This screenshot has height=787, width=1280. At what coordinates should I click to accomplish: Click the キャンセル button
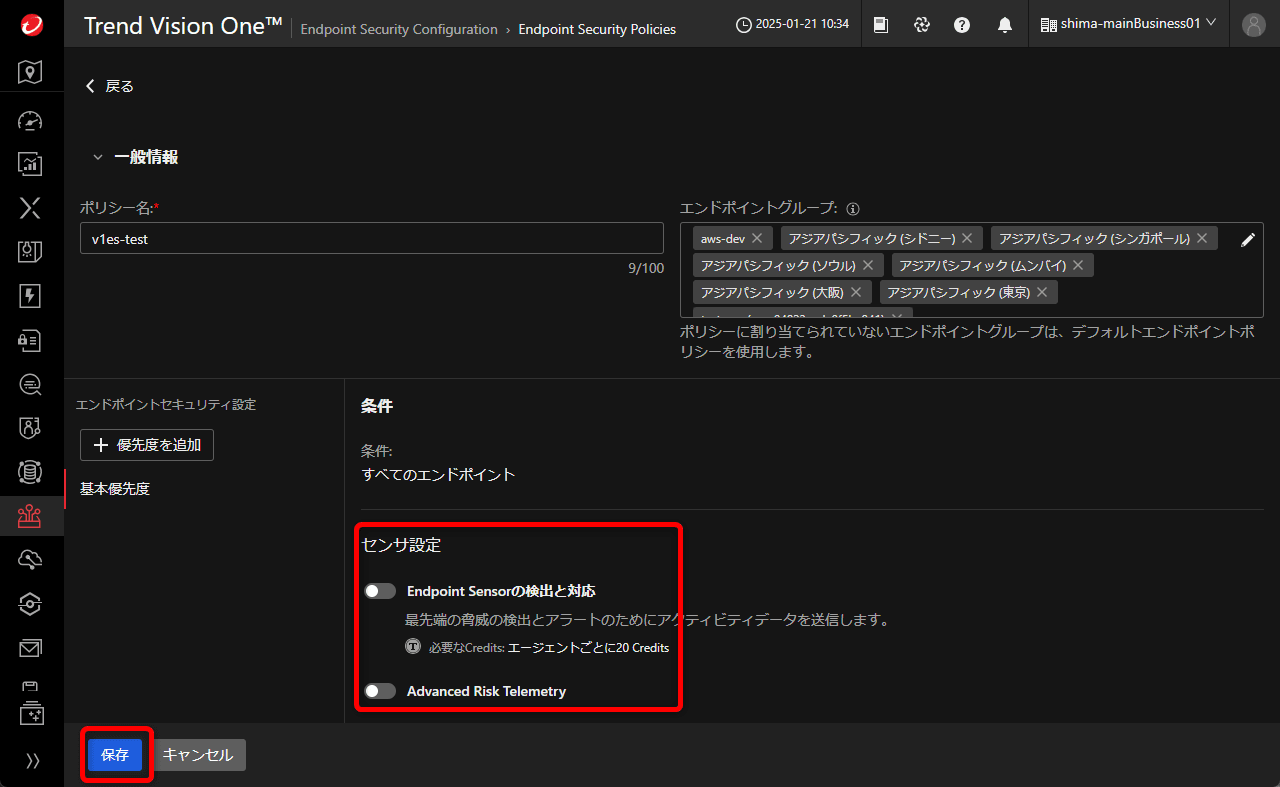coord(198,755)
